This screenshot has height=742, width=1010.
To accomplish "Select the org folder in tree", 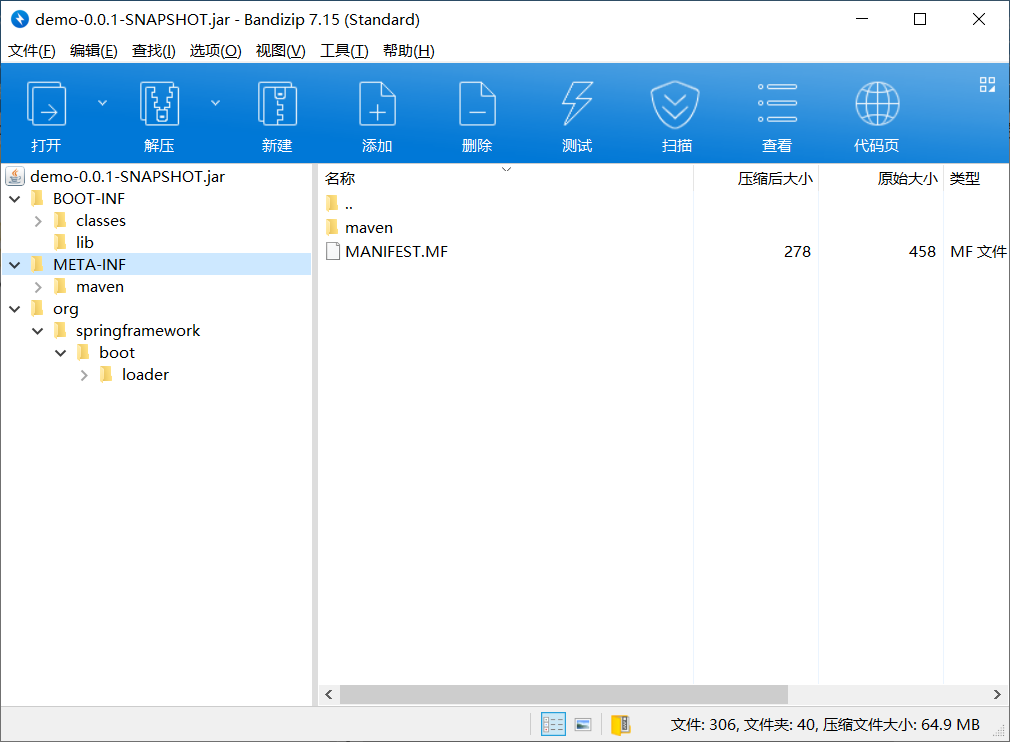I will click(x=66, y=309).
